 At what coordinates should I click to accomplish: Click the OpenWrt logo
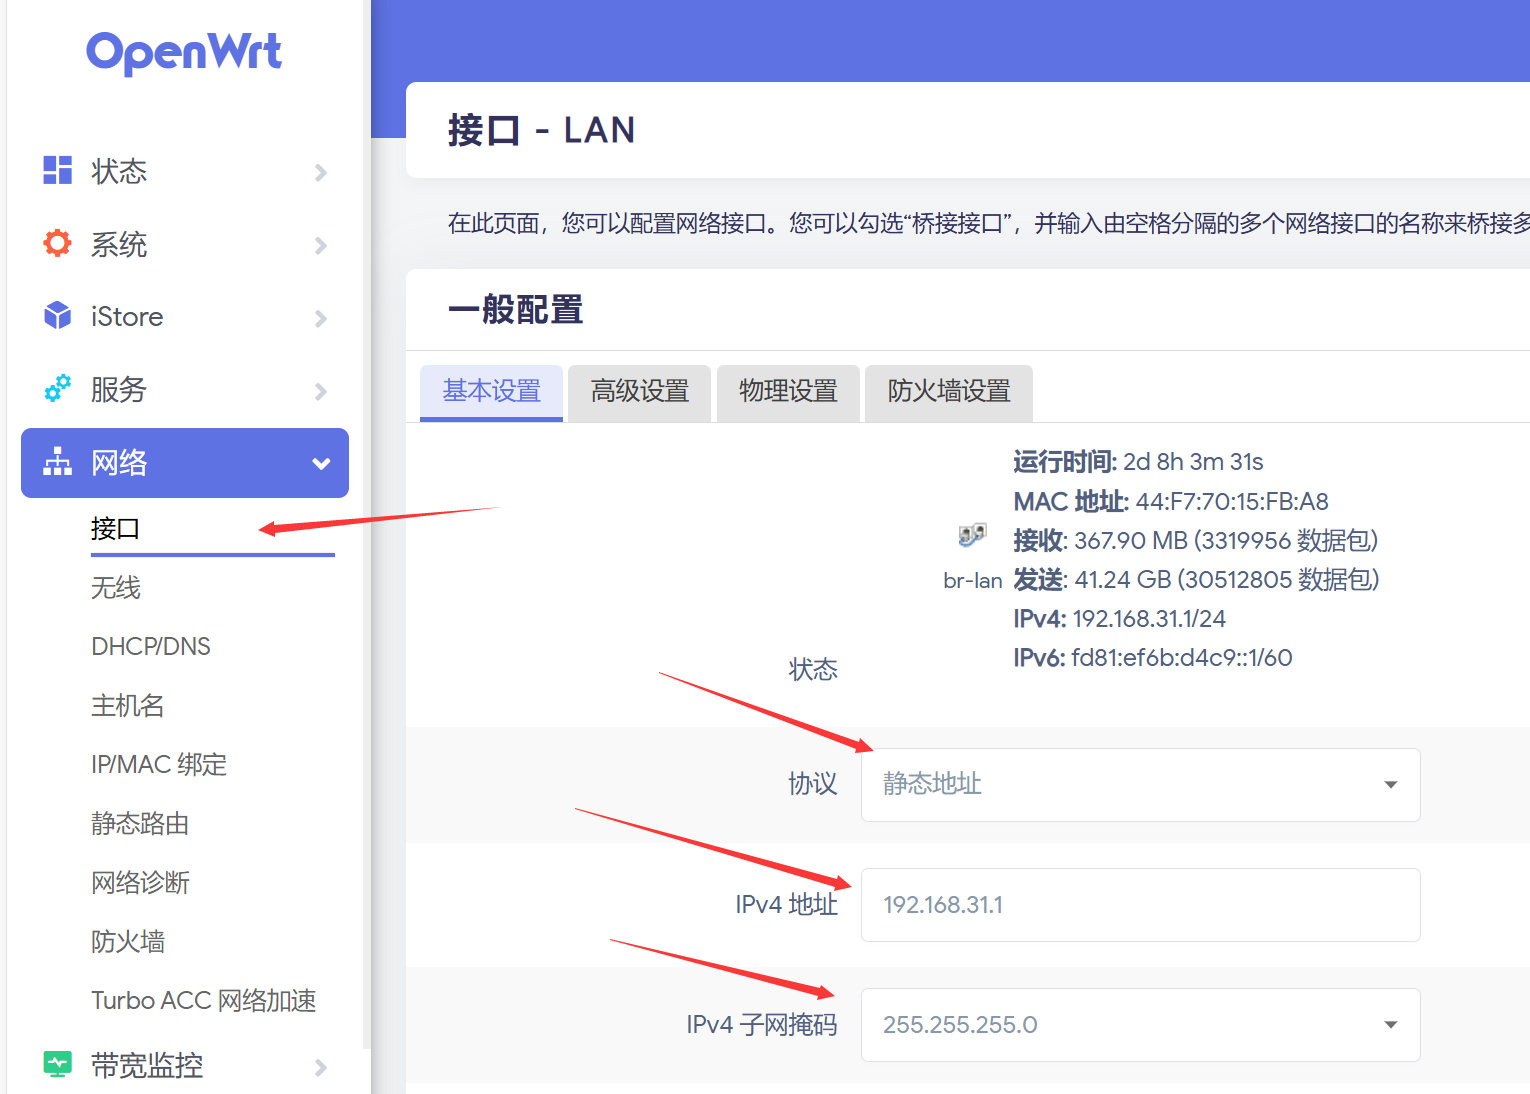pyautogui.click(x=184, y=52)
